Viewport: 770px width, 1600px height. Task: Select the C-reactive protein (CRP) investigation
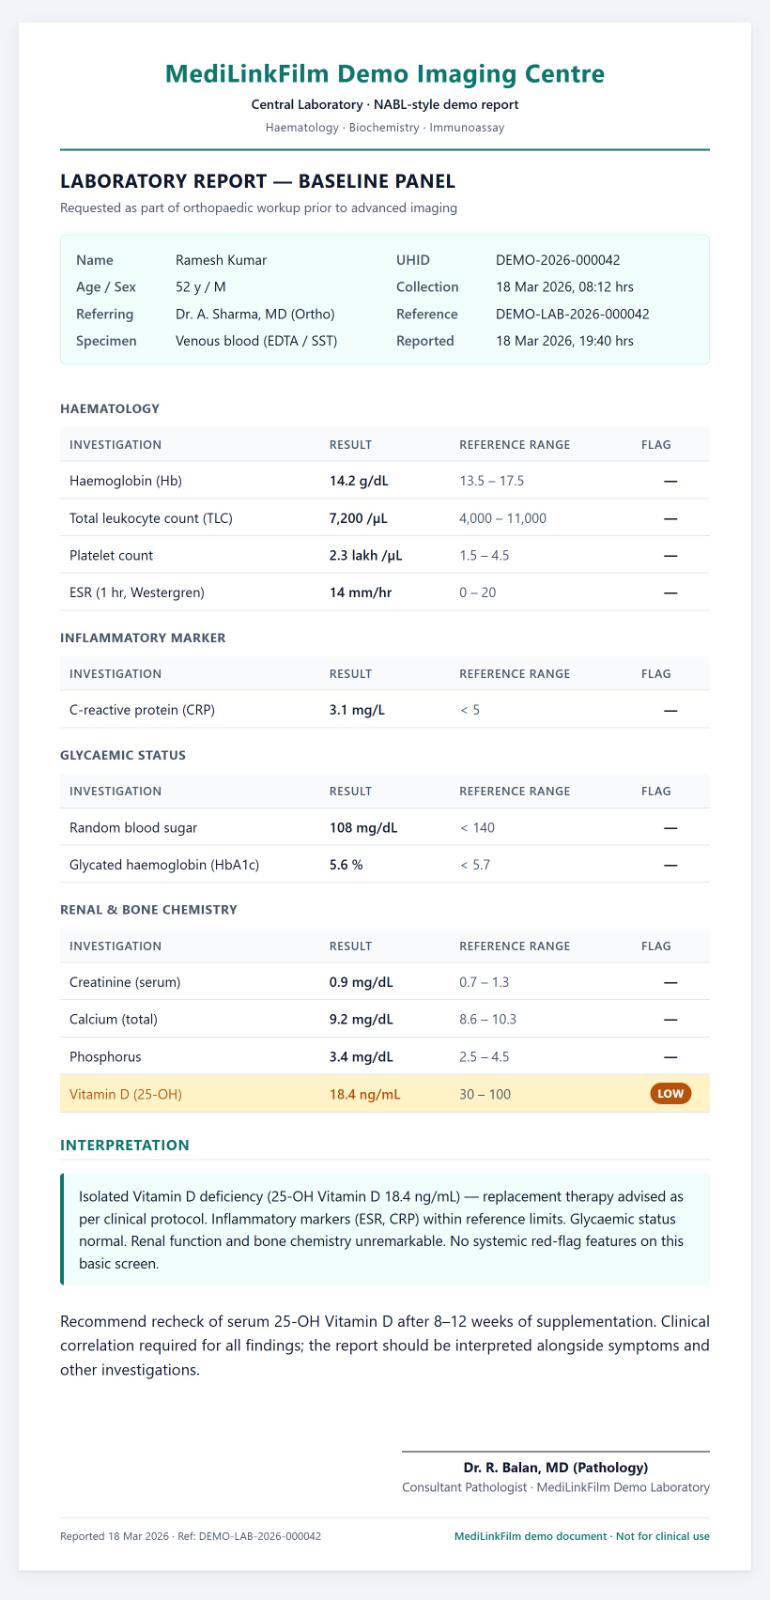click(x=142, y=710)
